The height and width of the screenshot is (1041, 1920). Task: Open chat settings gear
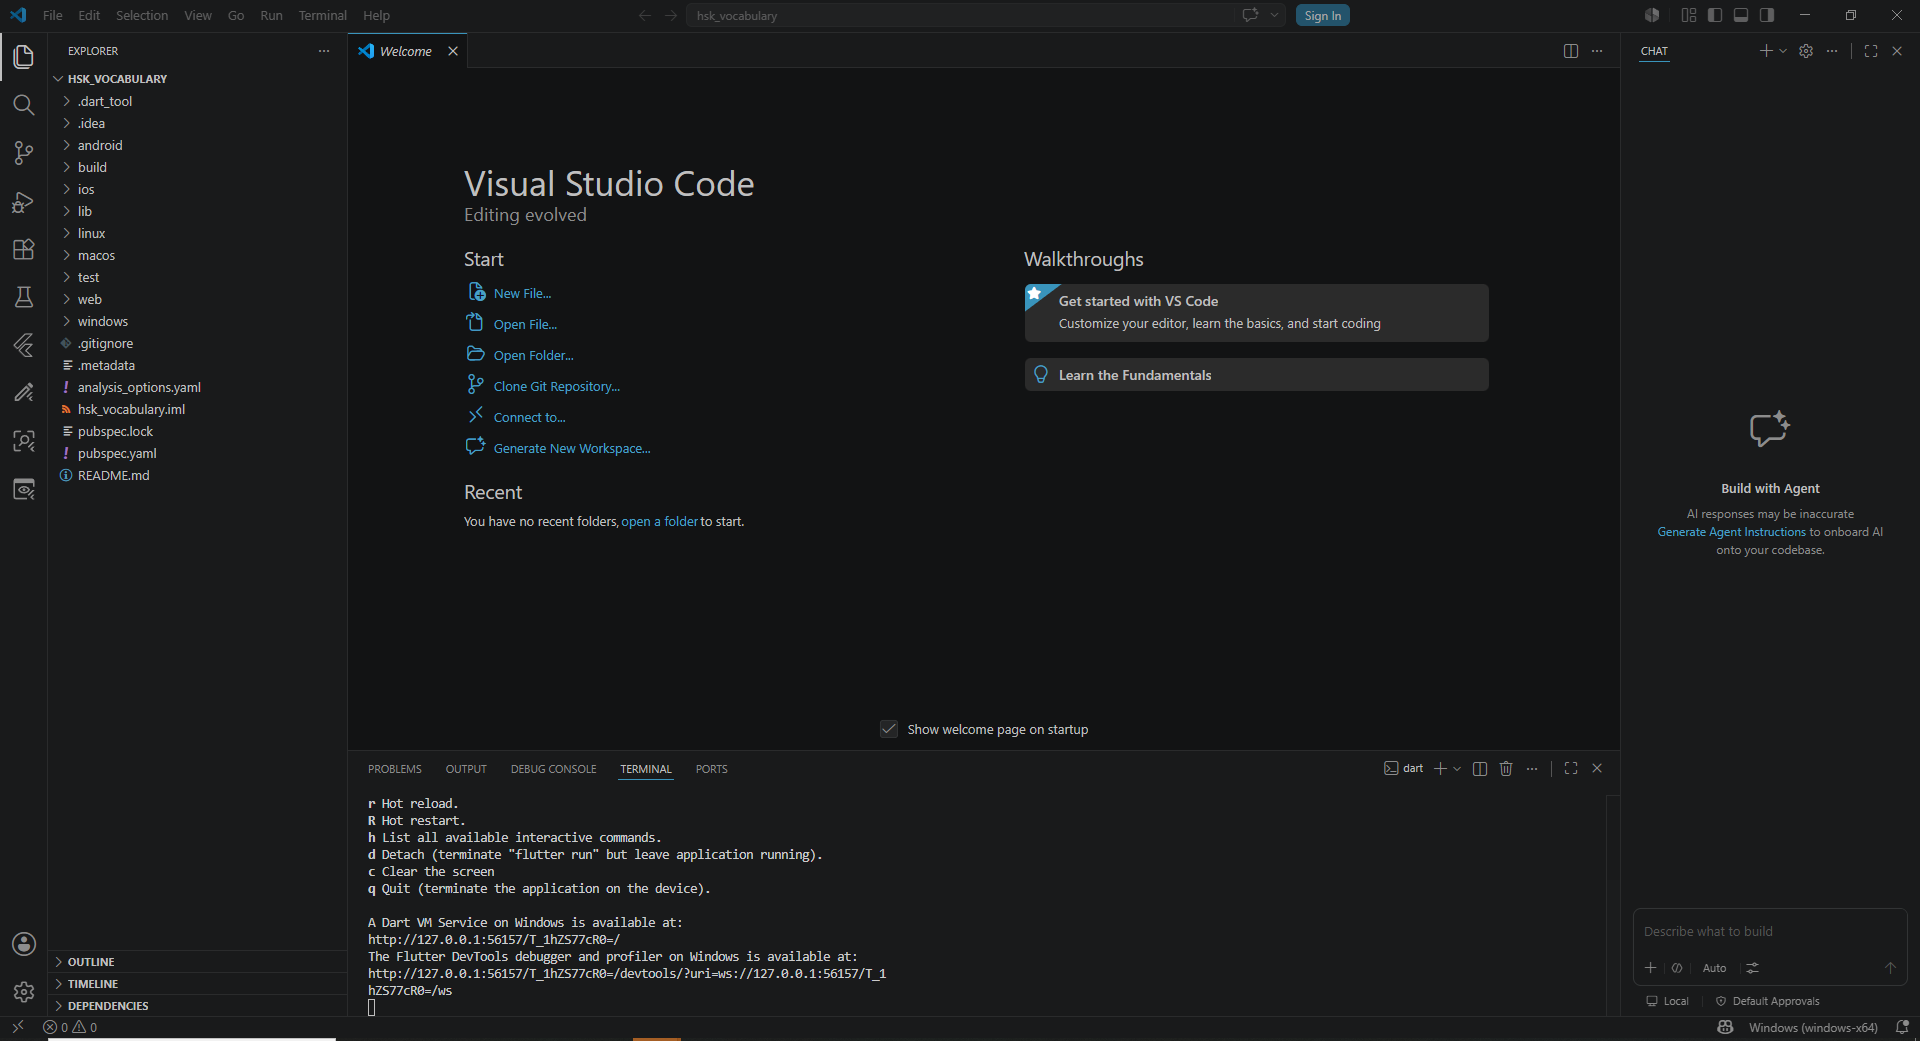coord(1806,51)
